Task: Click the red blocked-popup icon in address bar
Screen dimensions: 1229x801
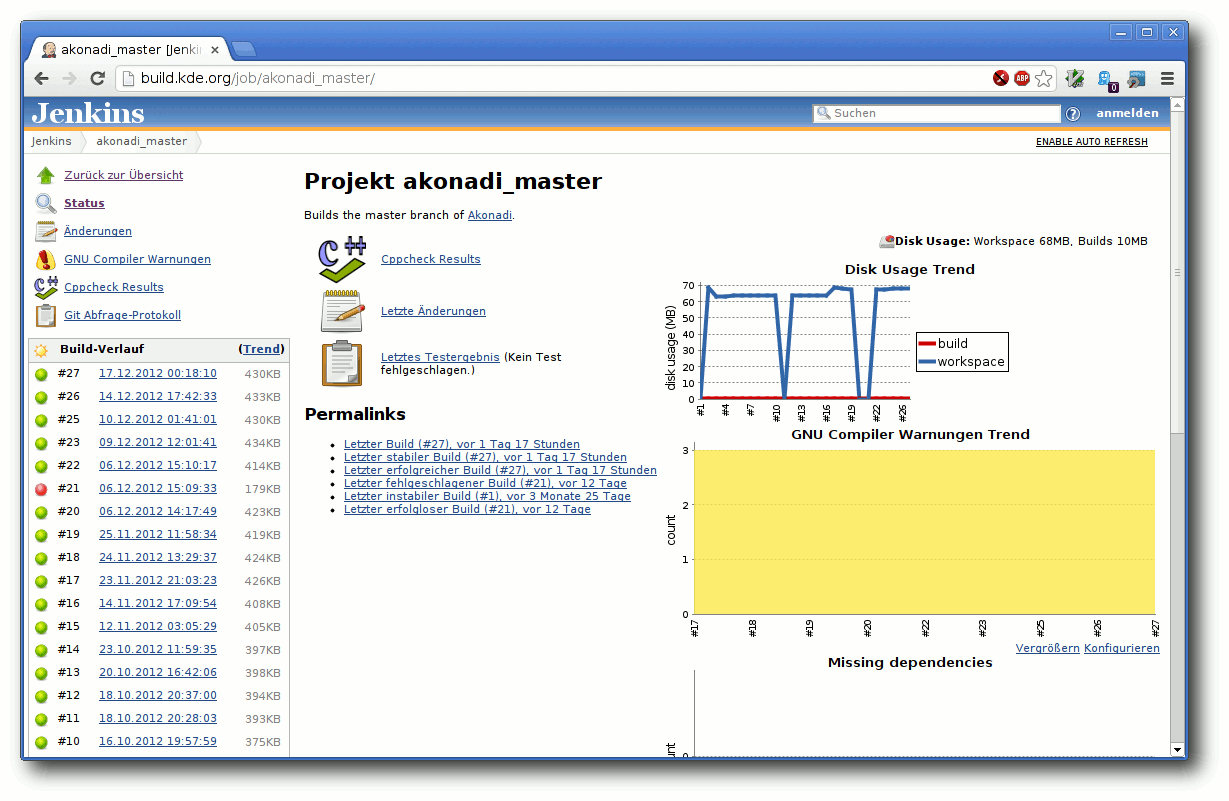Action: (1000, 78)
